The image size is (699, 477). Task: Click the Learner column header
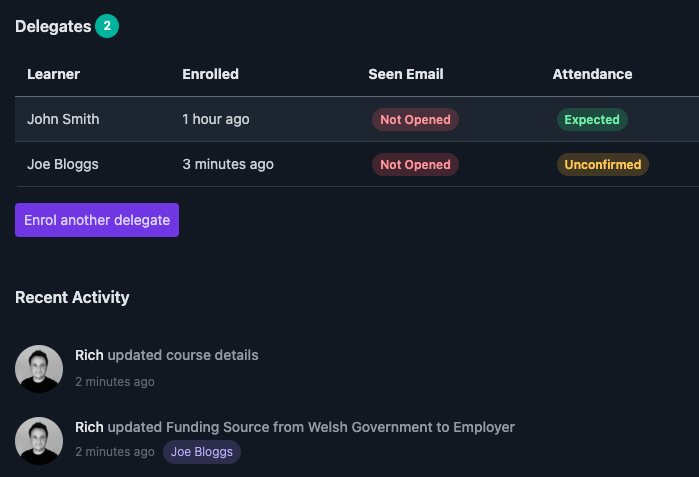coord(53,74)
